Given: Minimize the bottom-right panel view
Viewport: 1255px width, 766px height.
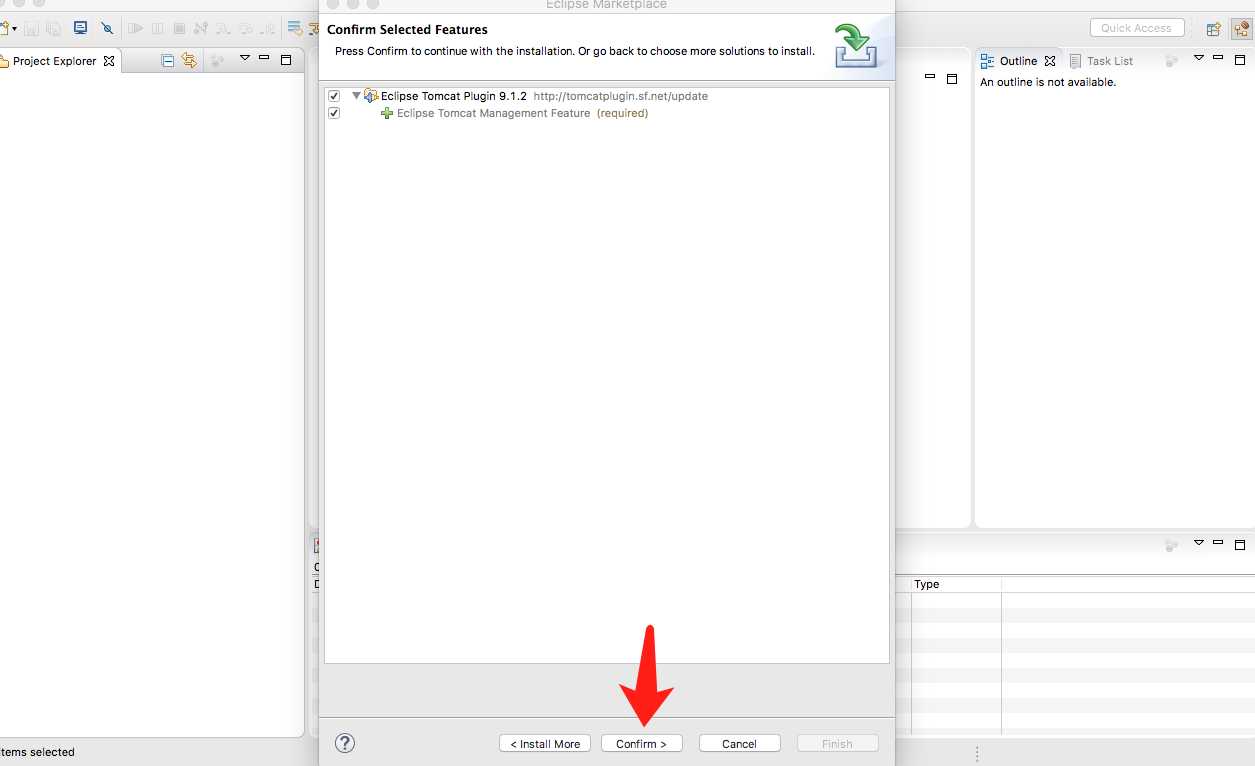Looking at the screenshot, I should 1218,542.
